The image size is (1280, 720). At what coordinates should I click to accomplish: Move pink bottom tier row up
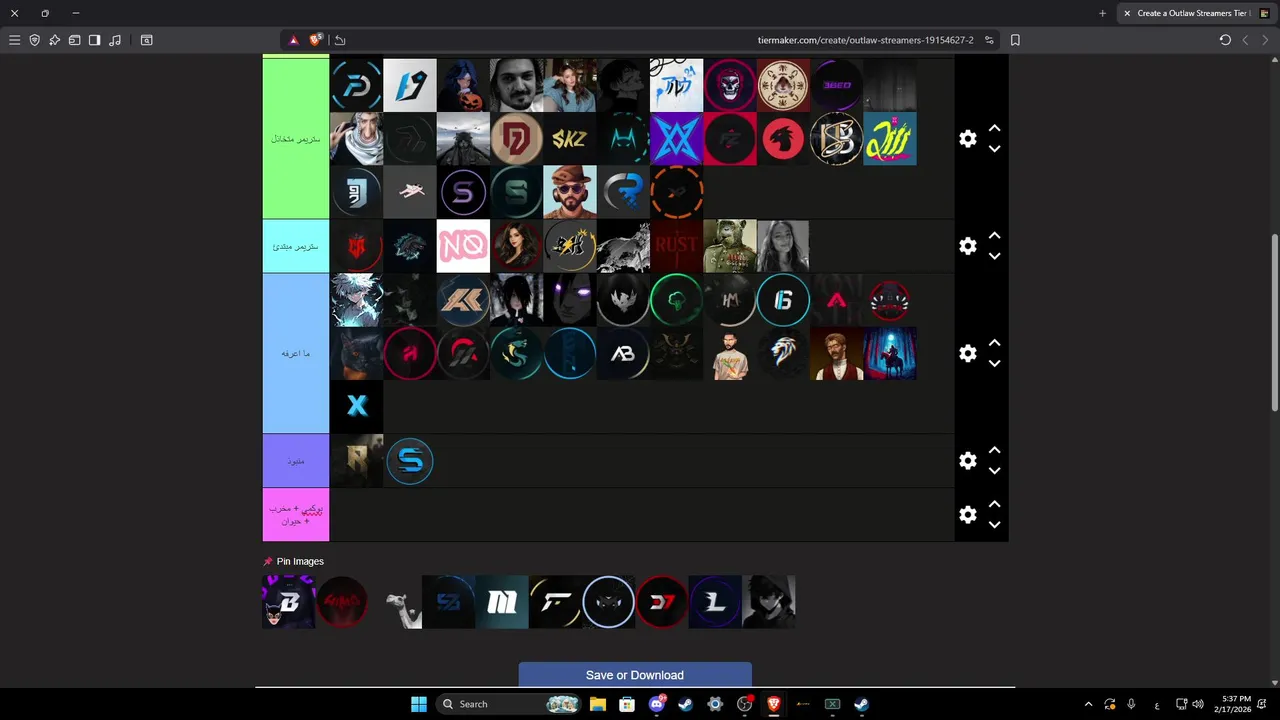[994, 504]
